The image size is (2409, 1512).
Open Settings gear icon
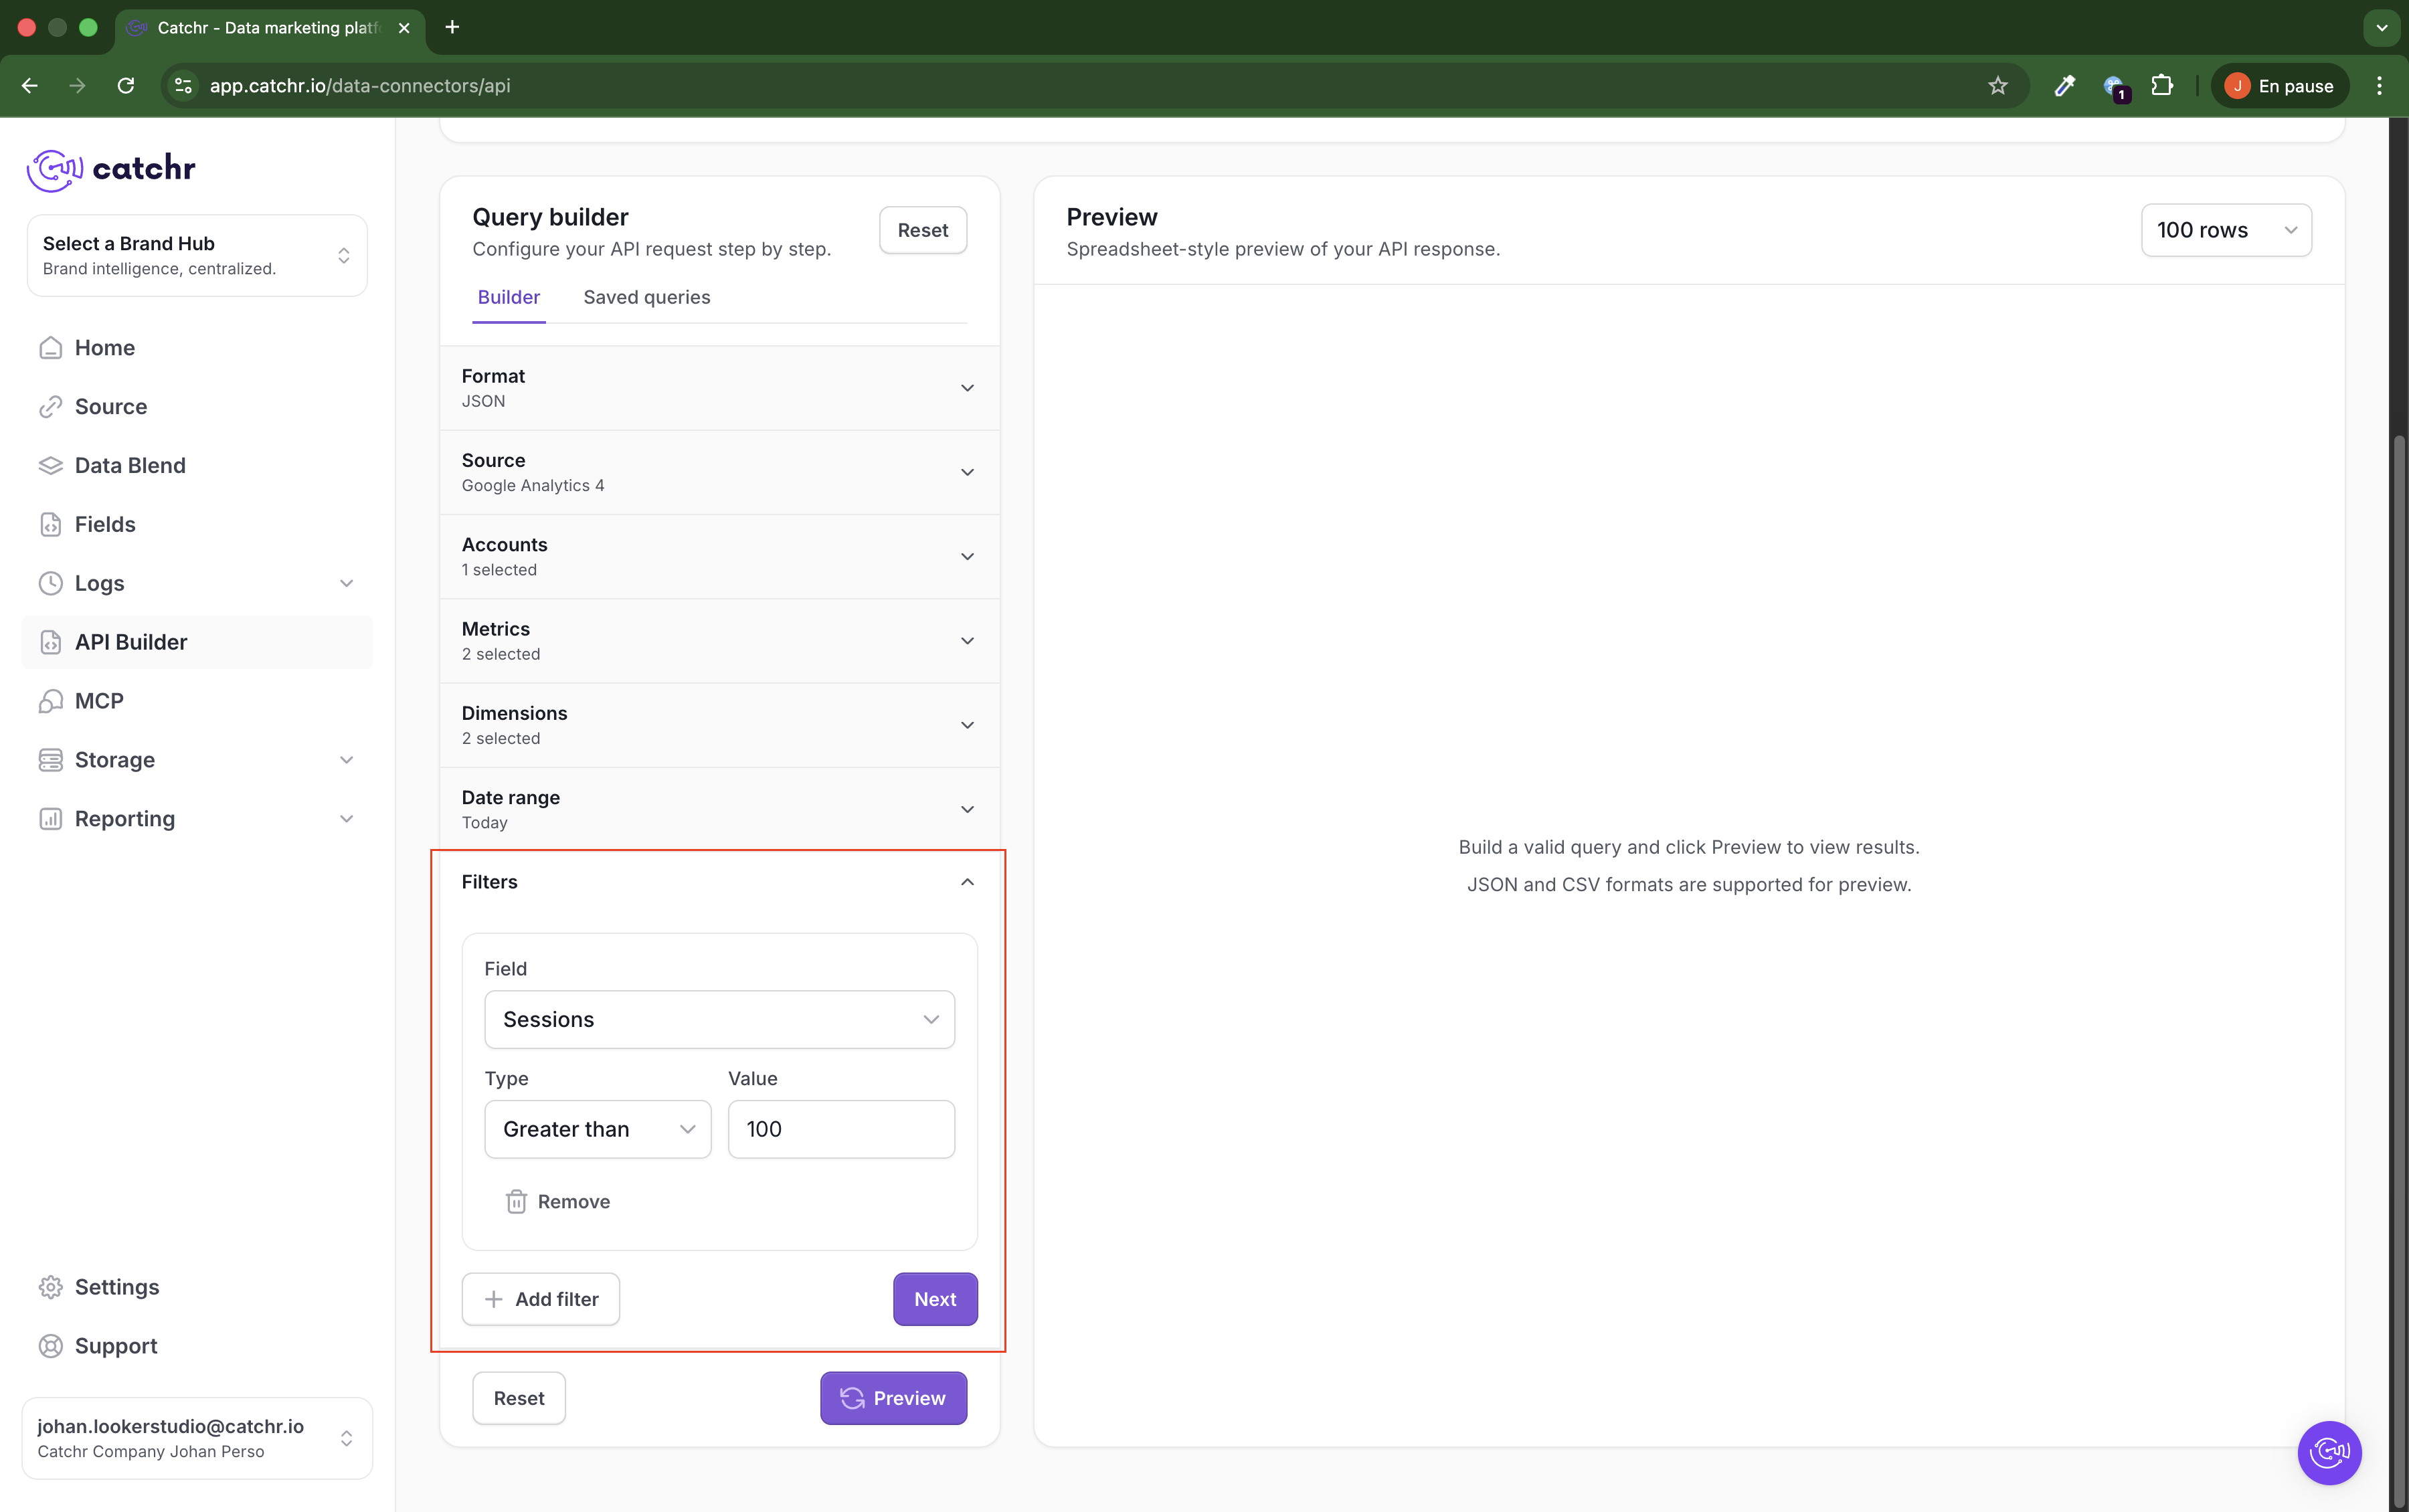coord(50,1287)
